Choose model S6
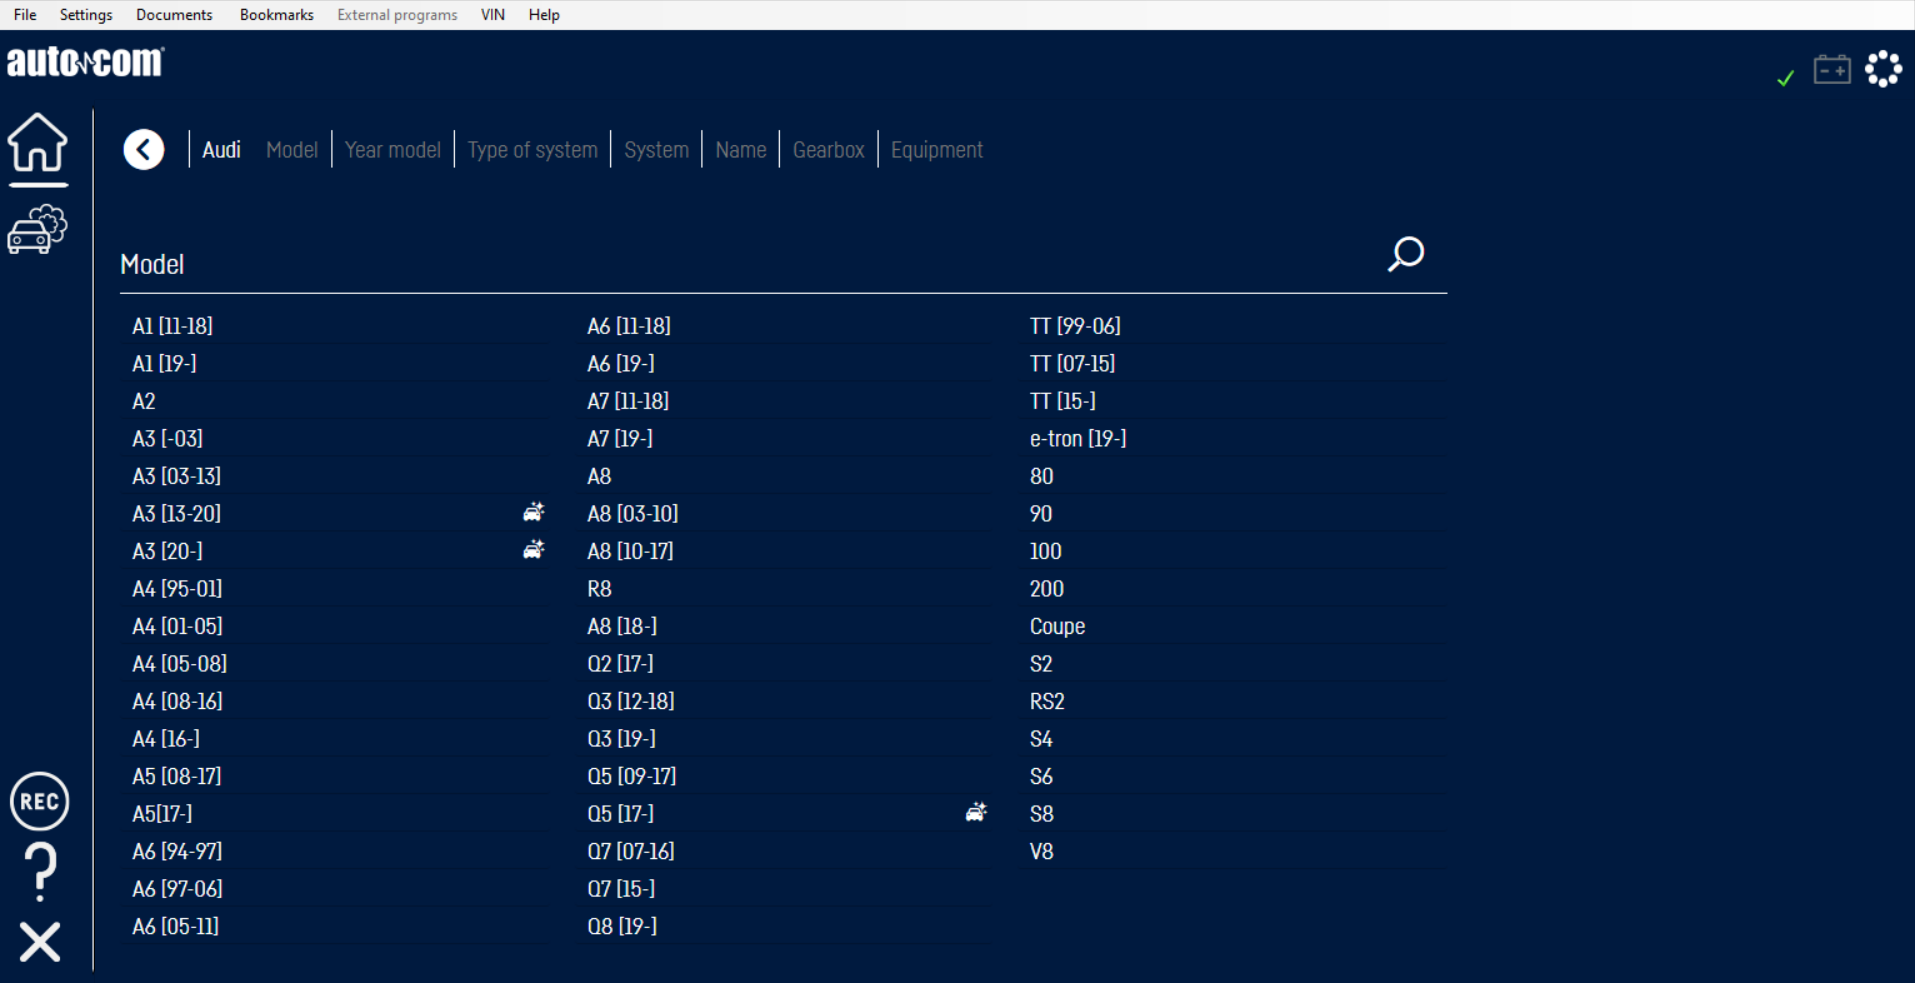The image size is (1915, 983). pyautogui.click(x=1041, y=776)
